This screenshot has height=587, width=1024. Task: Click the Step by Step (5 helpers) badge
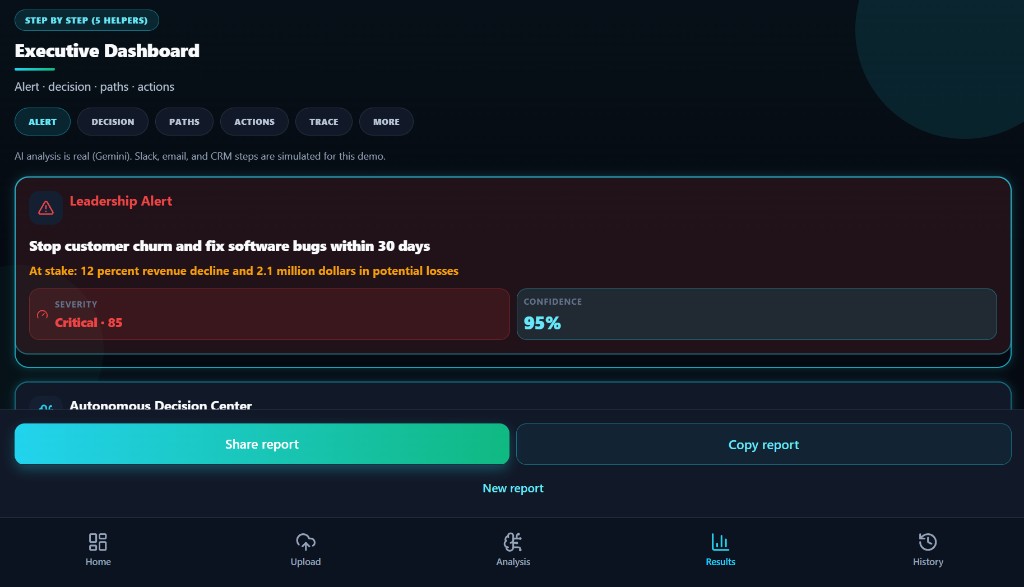[x=86, y=20]
